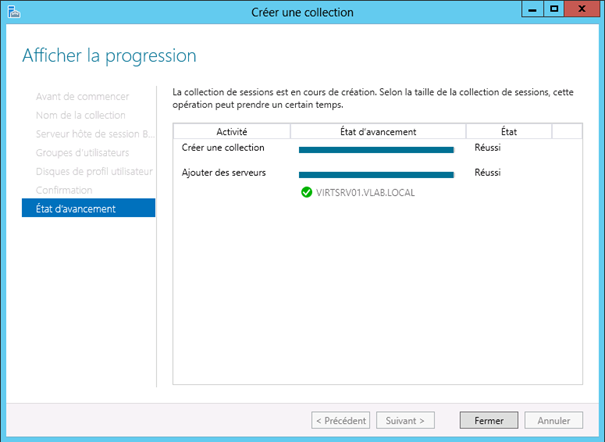Click the '< Précédent' button
Viewport: 605px width, 442px height.
[340, 421]
